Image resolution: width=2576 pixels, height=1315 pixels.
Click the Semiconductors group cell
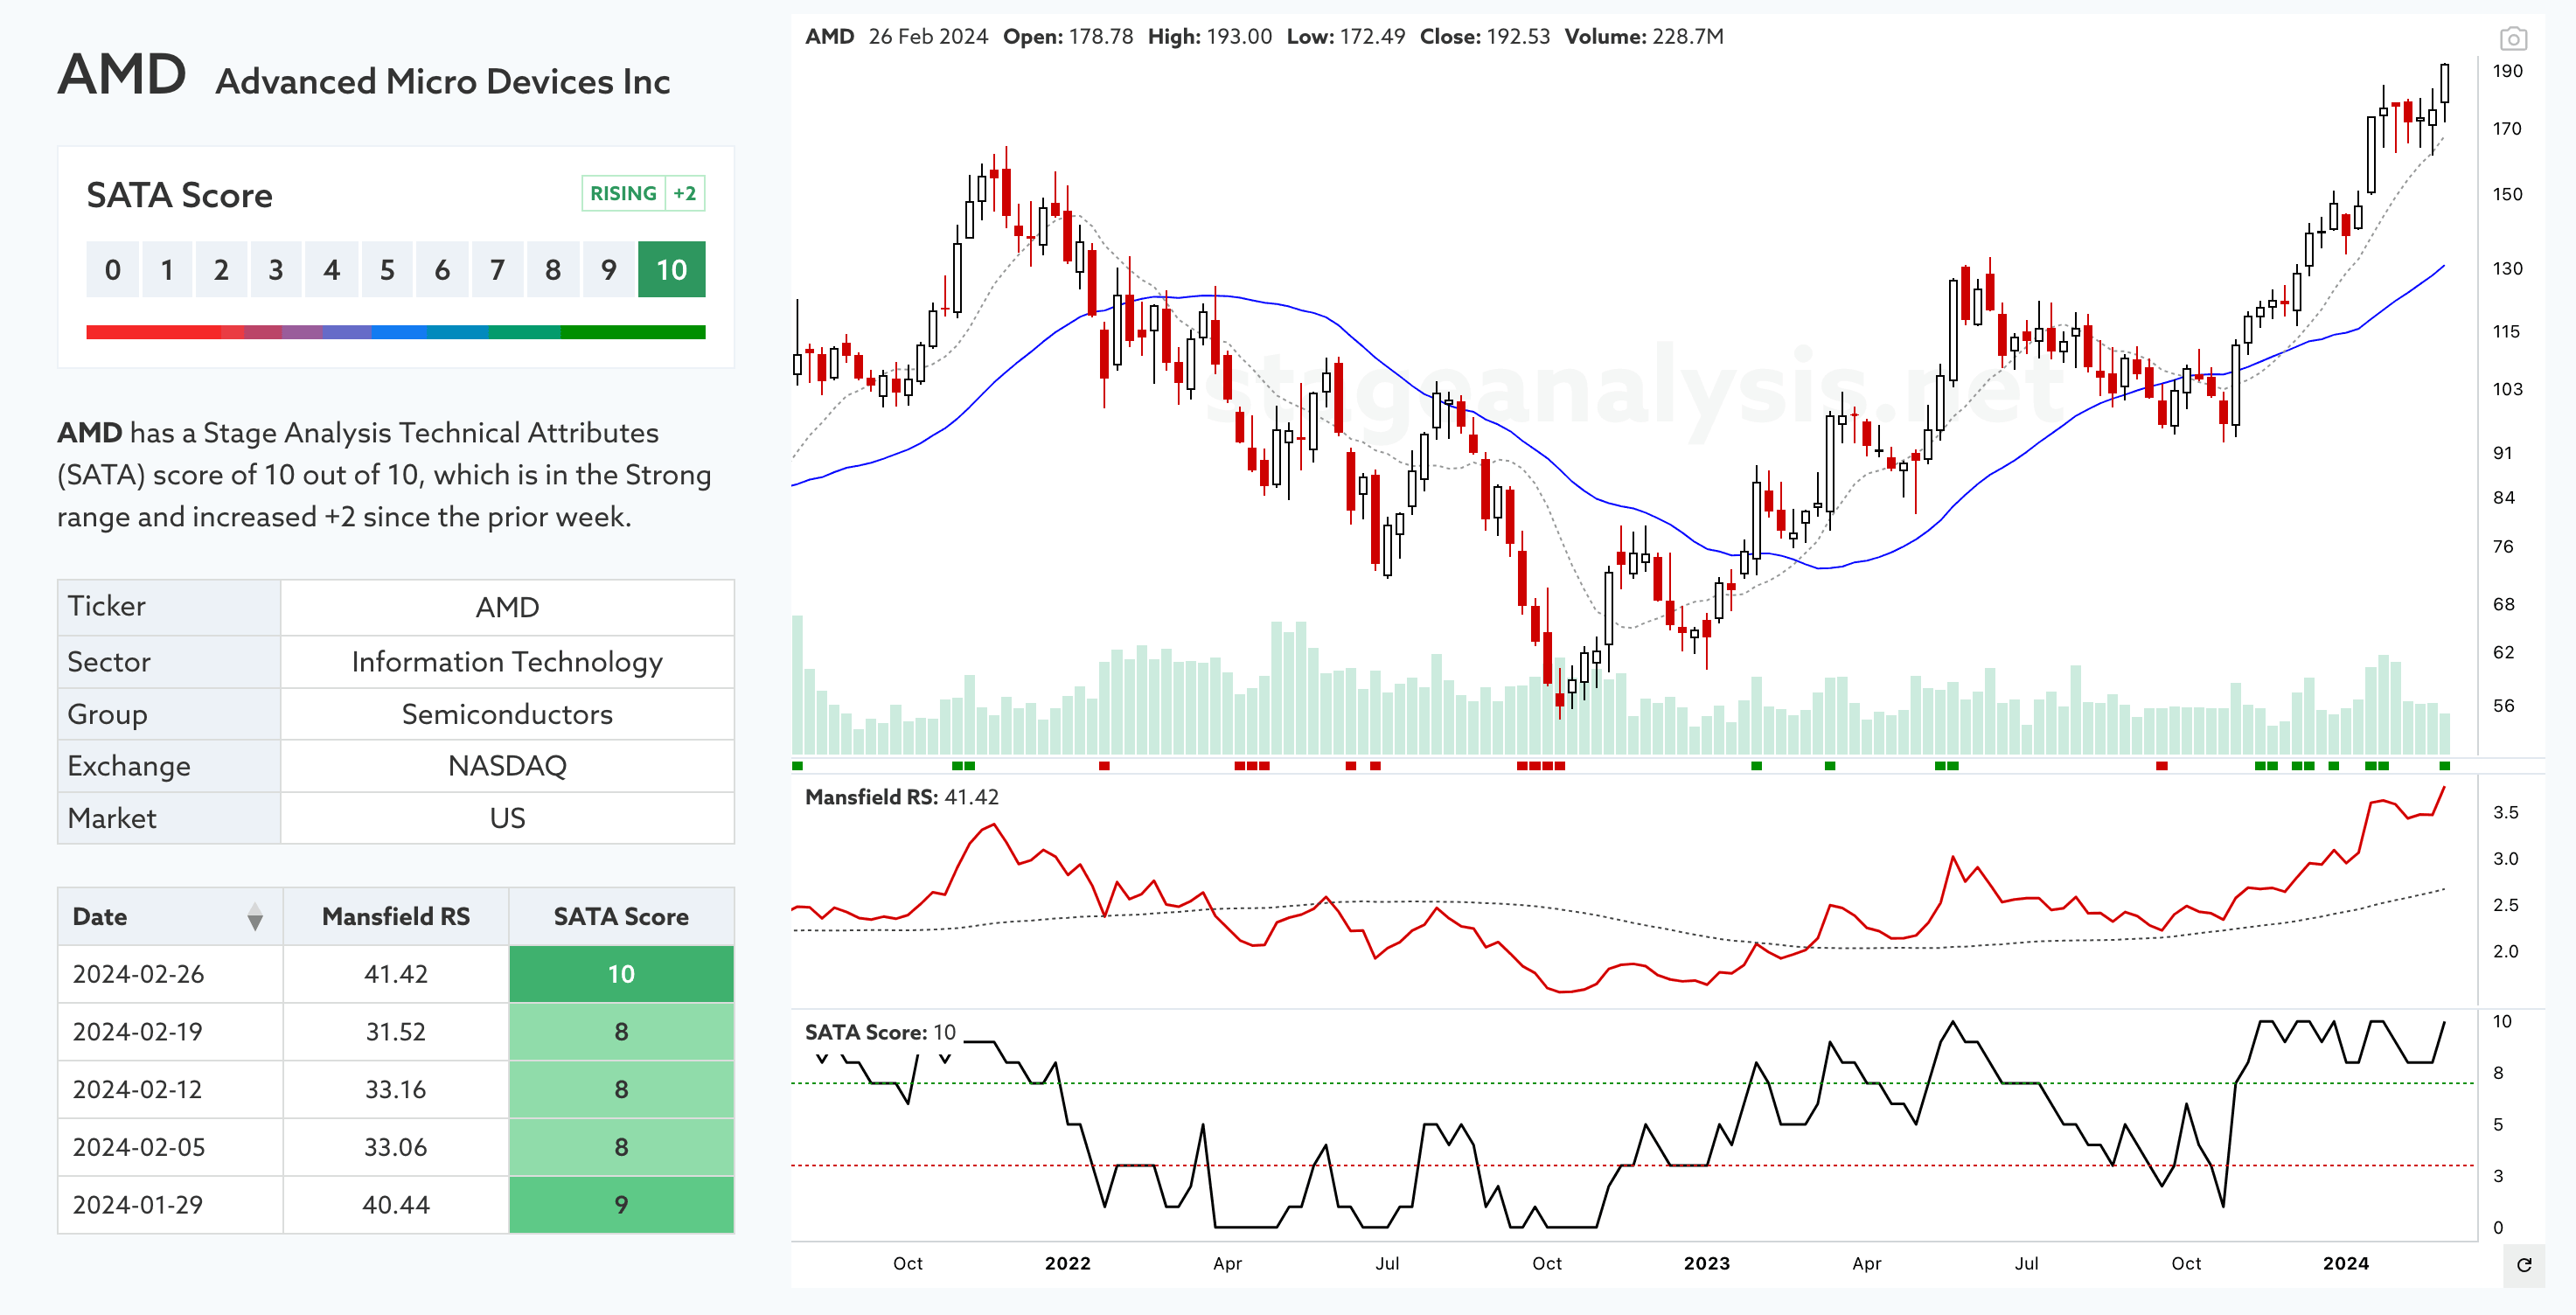[507, 714]
